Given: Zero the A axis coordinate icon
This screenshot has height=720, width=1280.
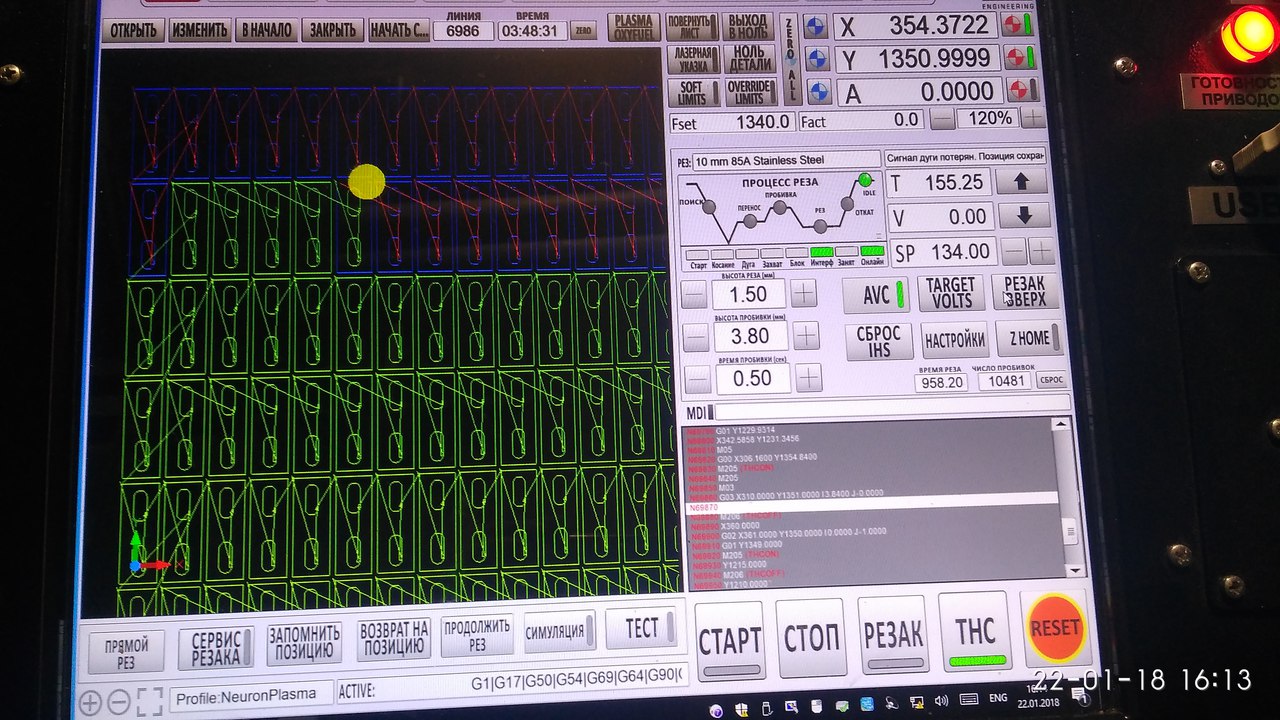Looking at the screenshot, I should click(818, 92).
